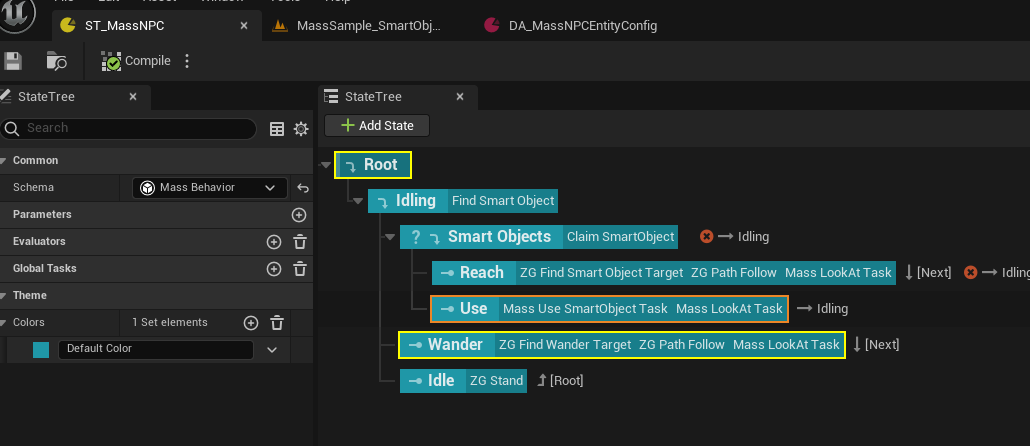Add a Colors element with the plus icon
Viewport: 1030px width, 446px height.
click(x=251, y=323)
